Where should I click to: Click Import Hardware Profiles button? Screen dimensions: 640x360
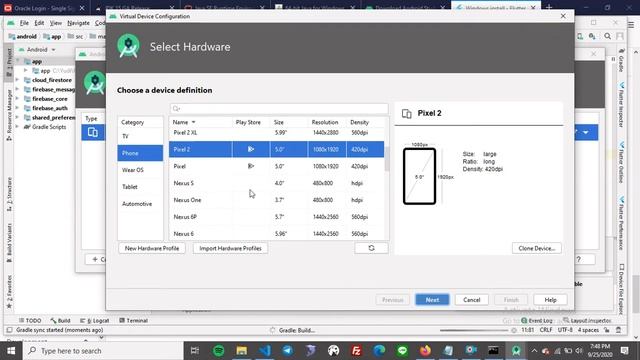(x=230, y=248)
